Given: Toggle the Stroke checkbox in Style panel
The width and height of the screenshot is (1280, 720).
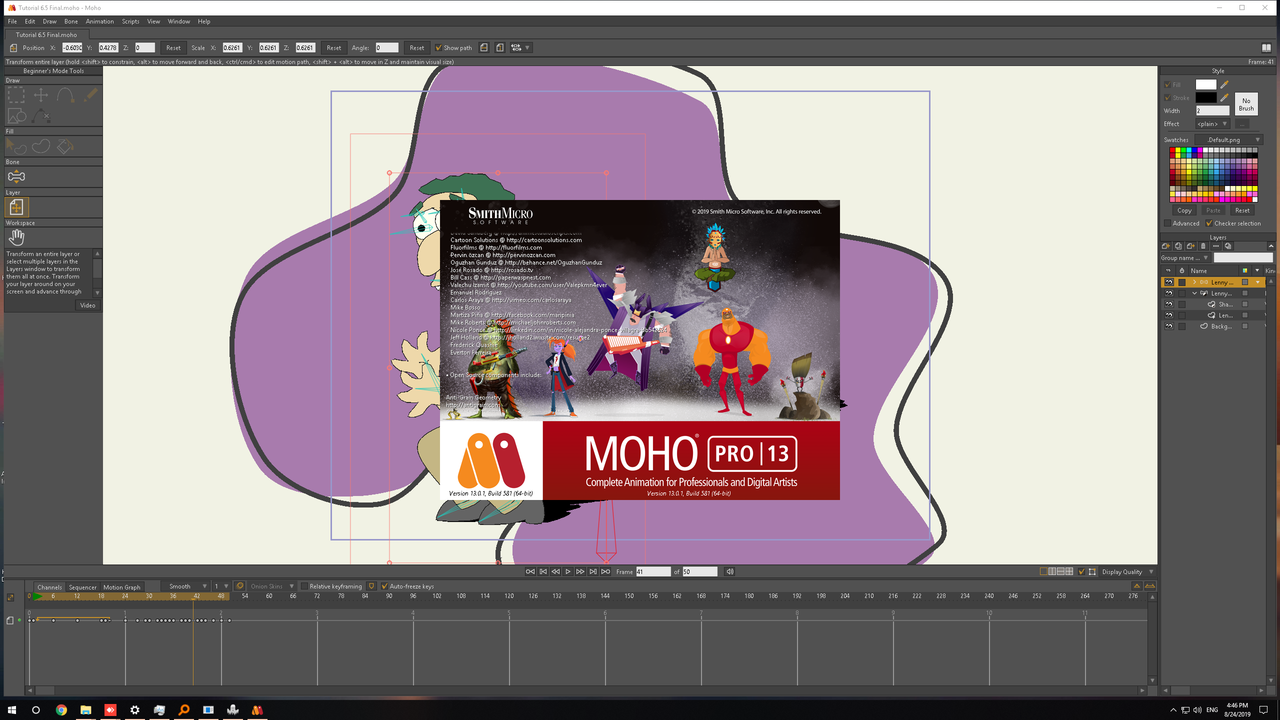Looking at the screenshot, I should pyautogui.click(x=1167, y=97).
